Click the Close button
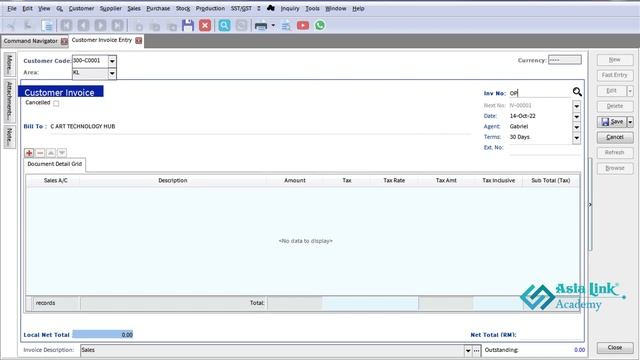The height and width of the screenshot is (360, 640). click(x=615, y=348)
